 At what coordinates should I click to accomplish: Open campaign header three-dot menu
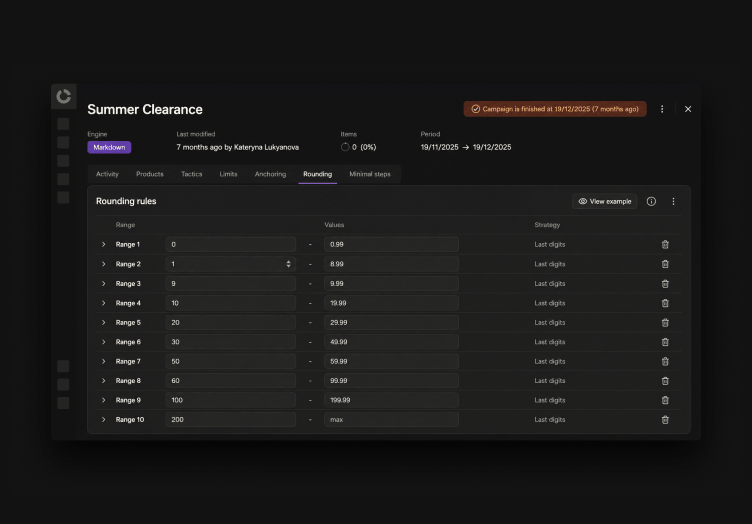662,109
